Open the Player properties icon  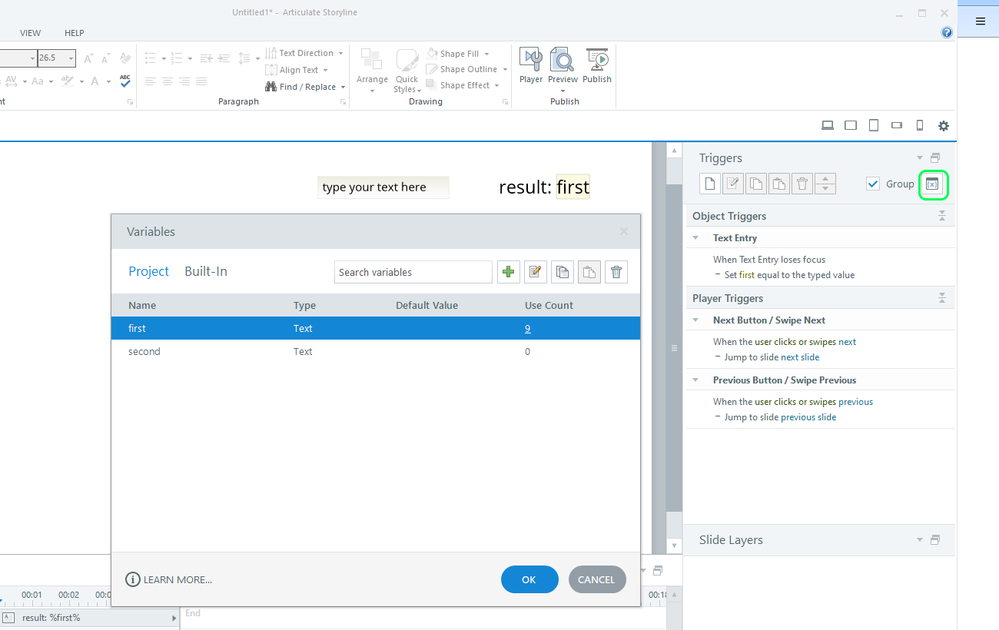(531, 65)
